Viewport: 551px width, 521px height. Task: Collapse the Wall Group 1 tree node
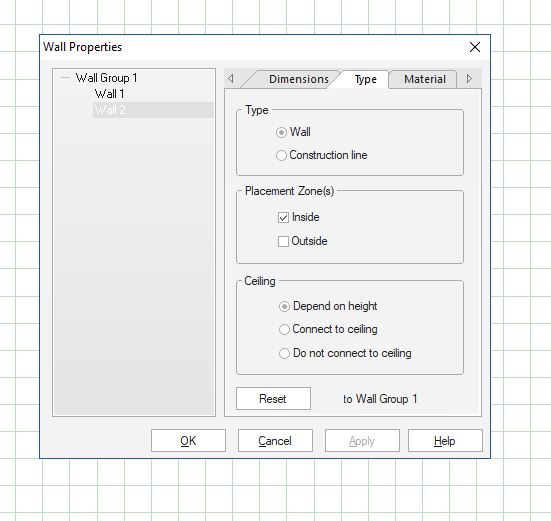tap(65, 78)
